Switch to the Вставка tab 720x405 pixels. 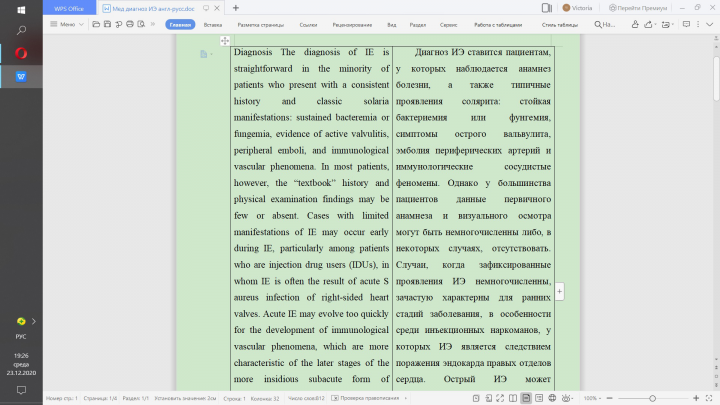213,25
